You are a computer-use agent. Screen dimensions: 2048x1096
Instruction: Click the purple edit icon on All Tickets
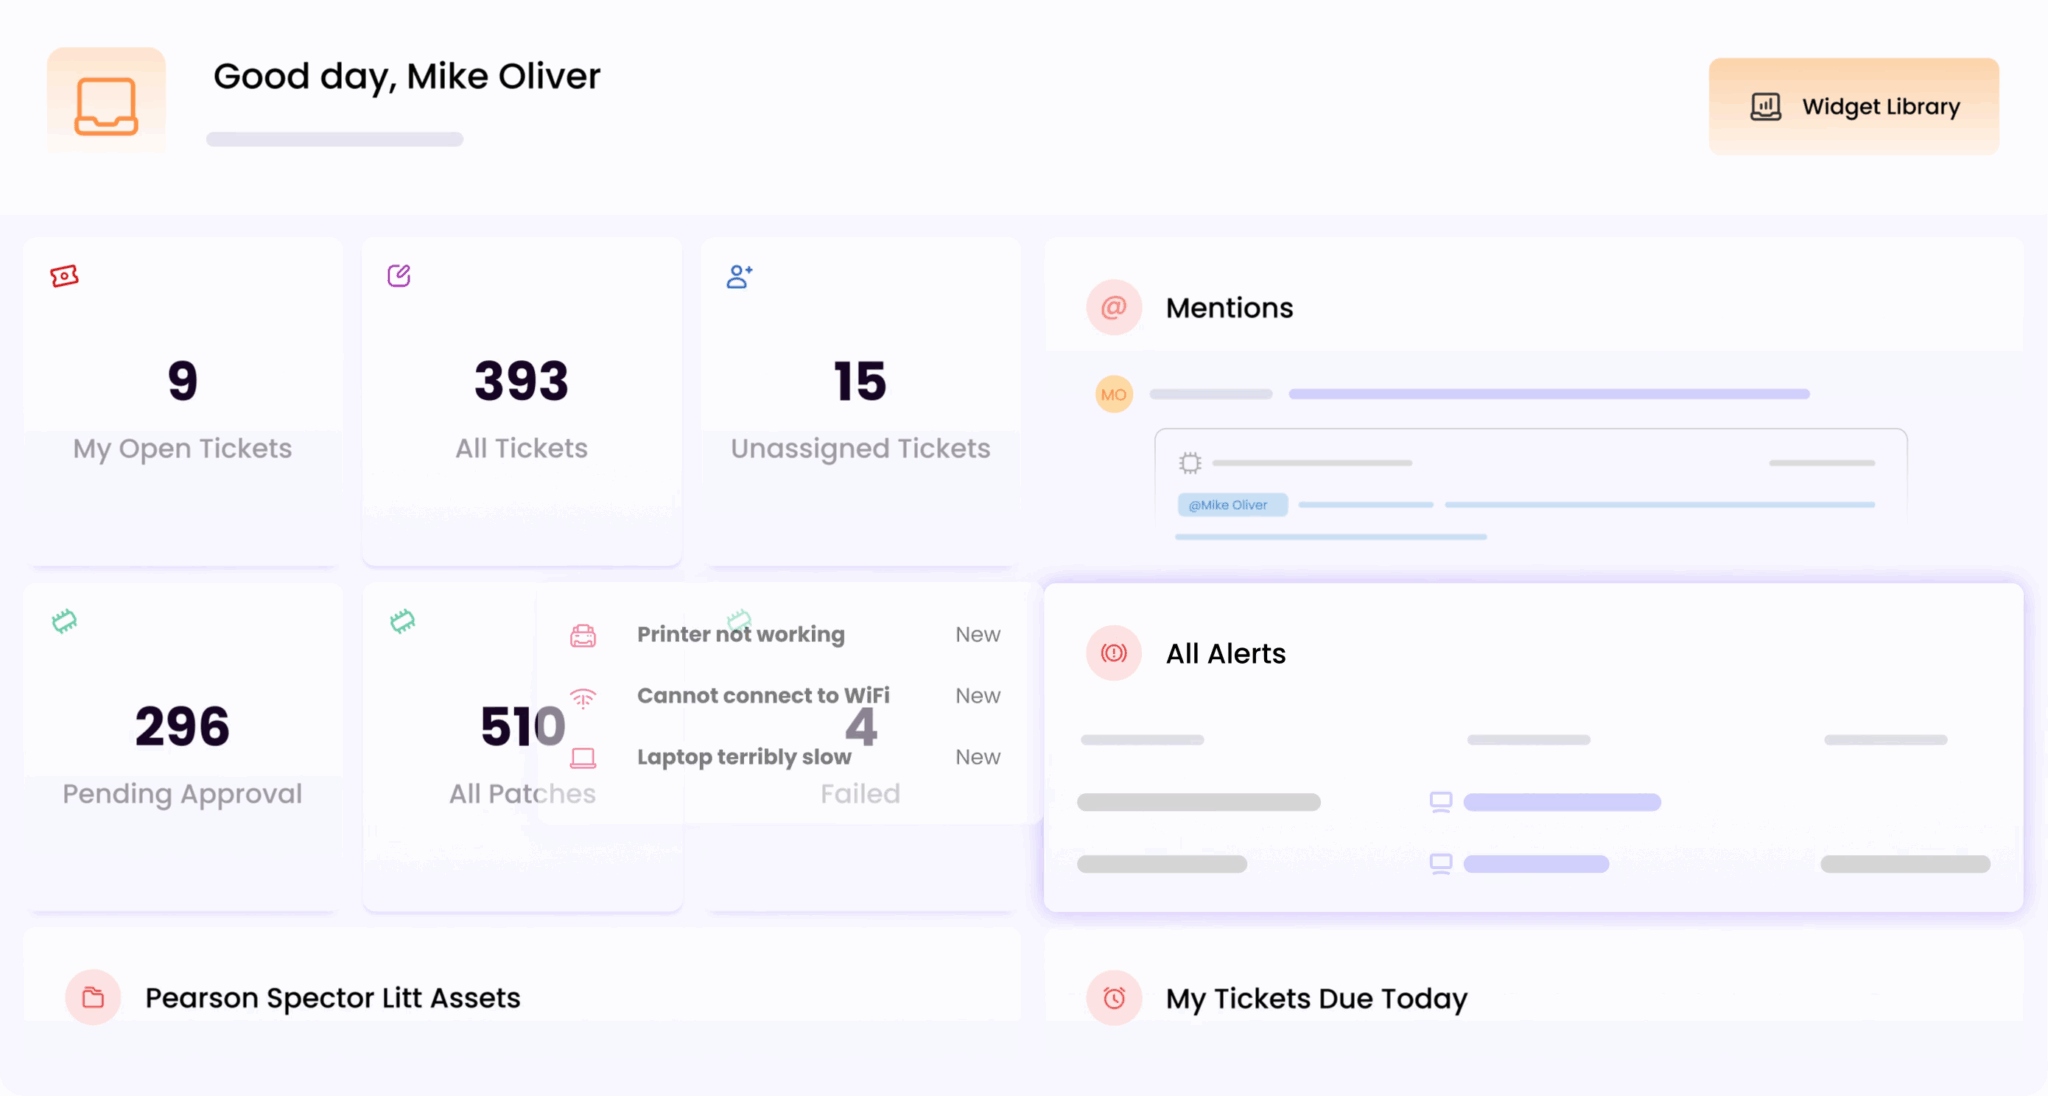click(x=399, y=275)
